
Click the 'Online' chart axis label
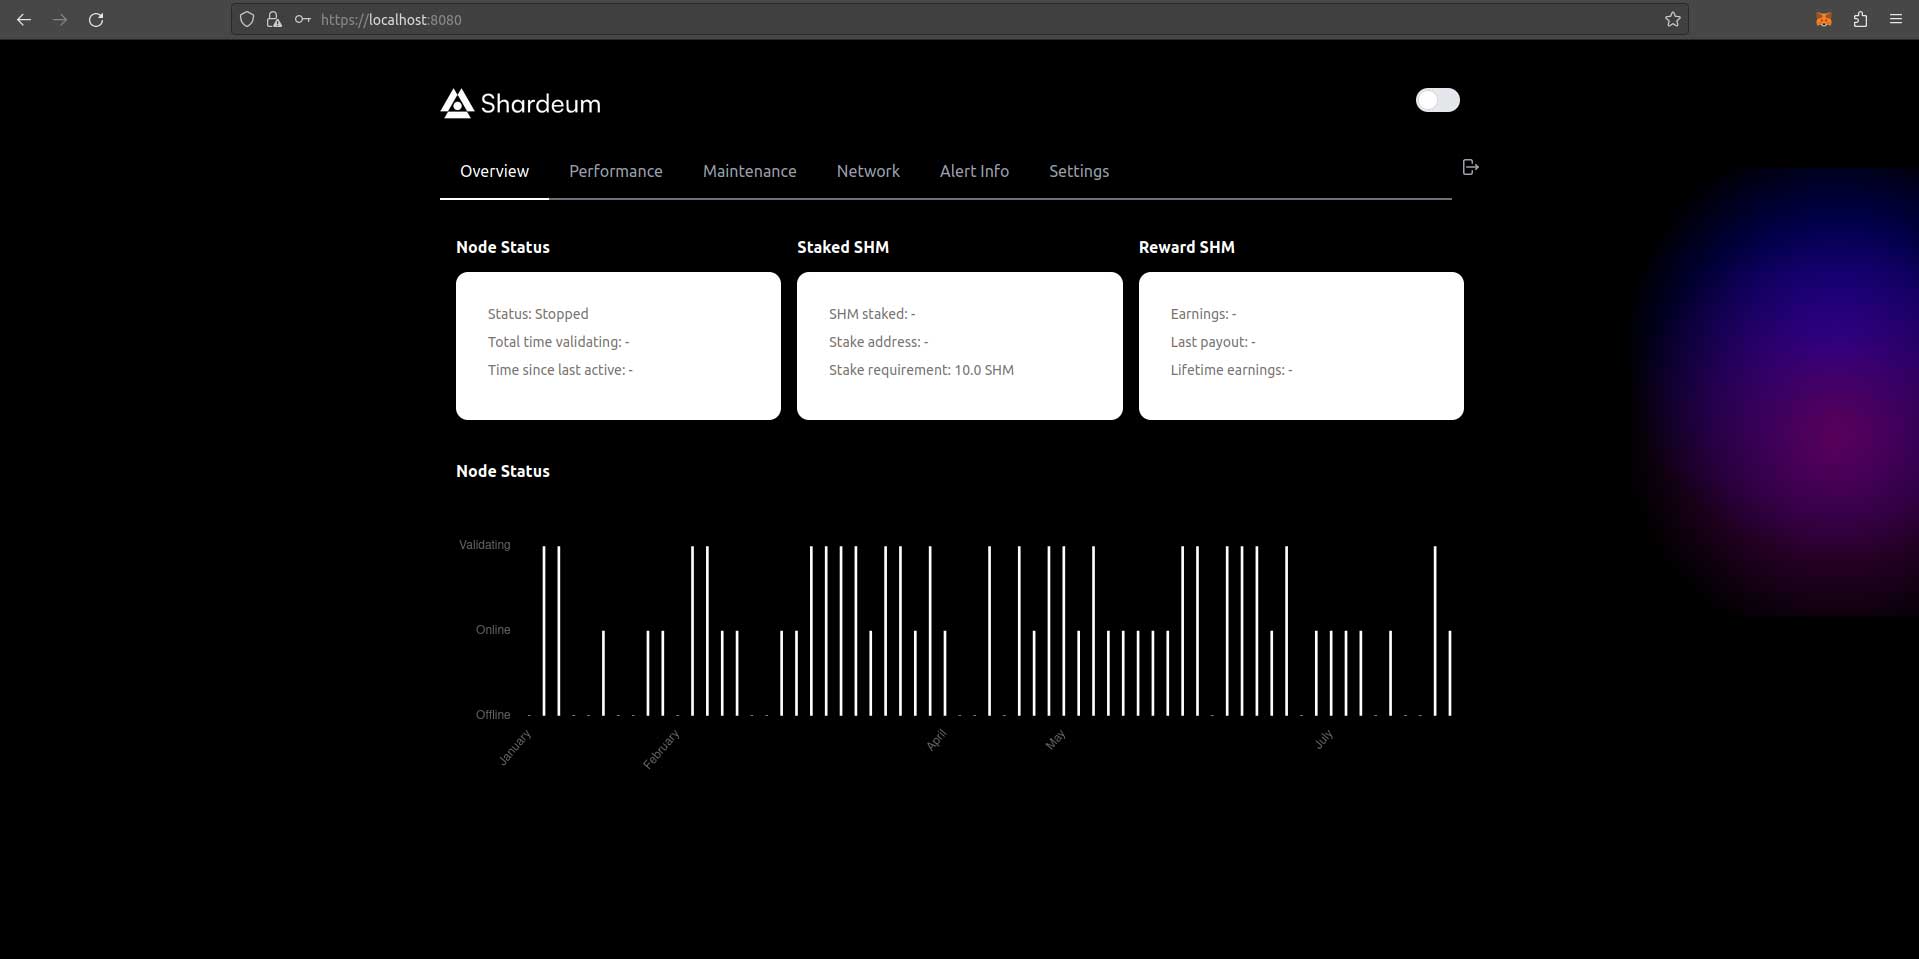coord(493,630)
